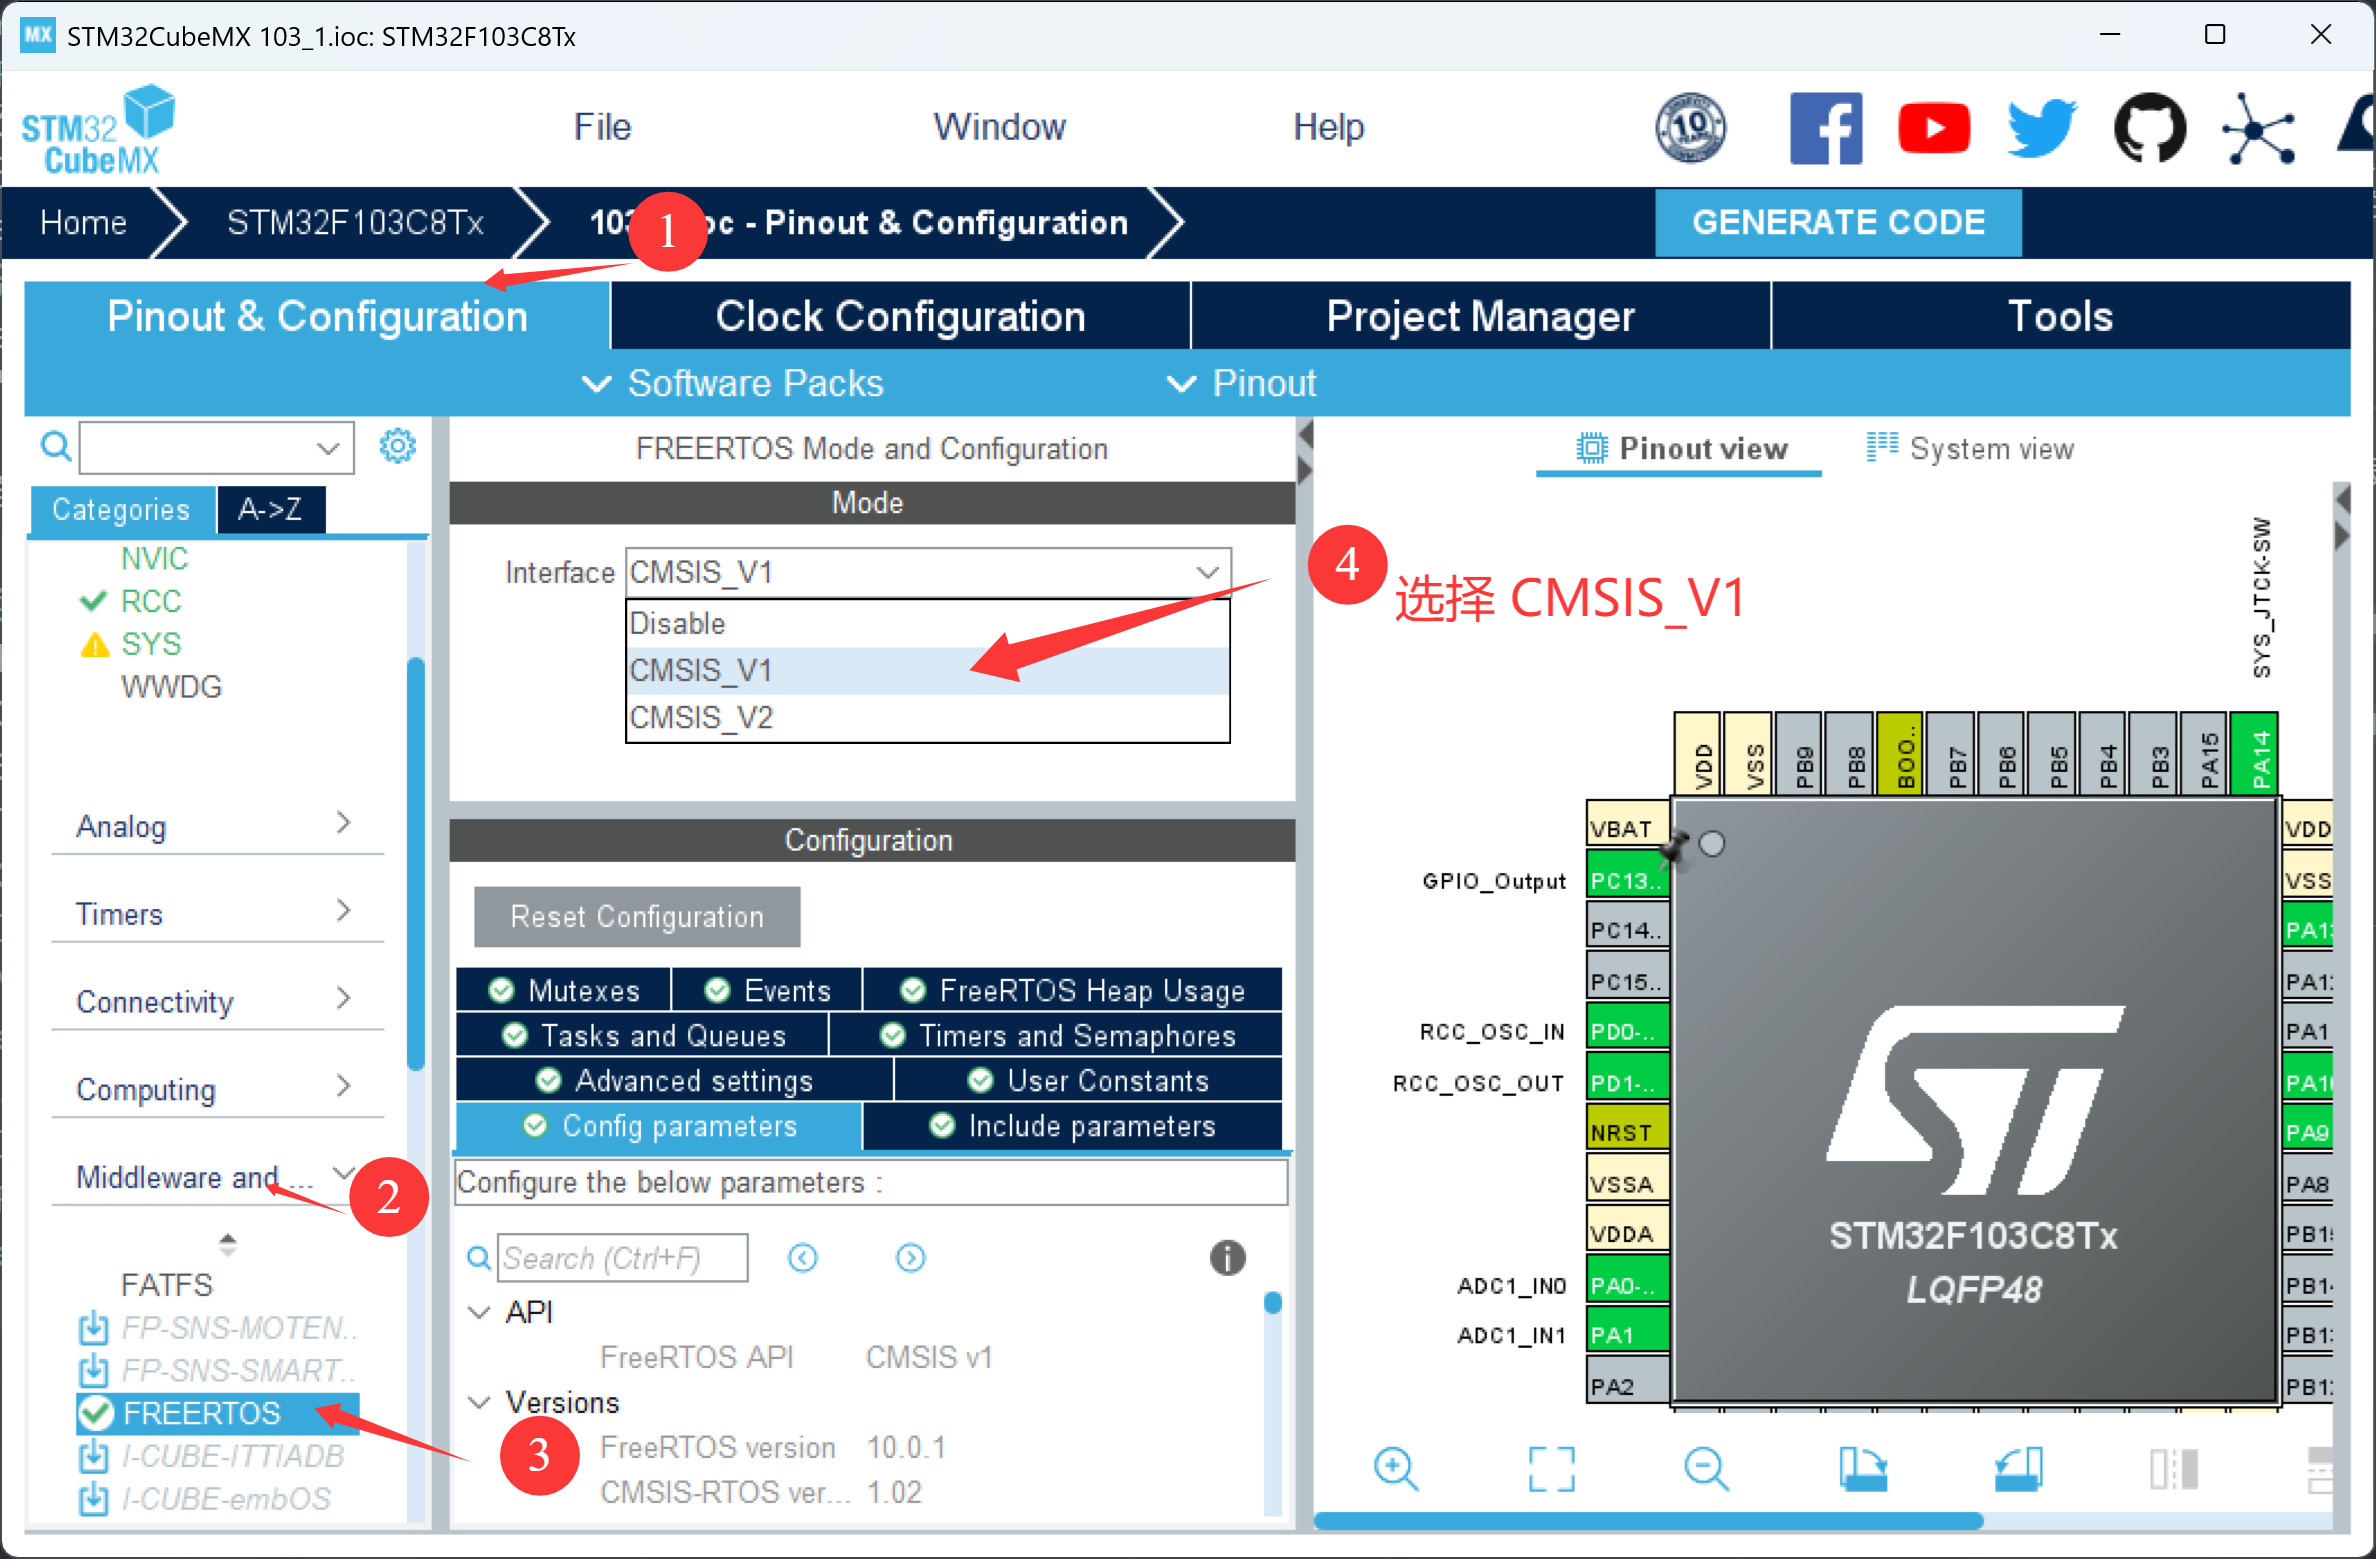Click the zoom out magnifier icon

pyautogui.click(x=1705, y=1469)
